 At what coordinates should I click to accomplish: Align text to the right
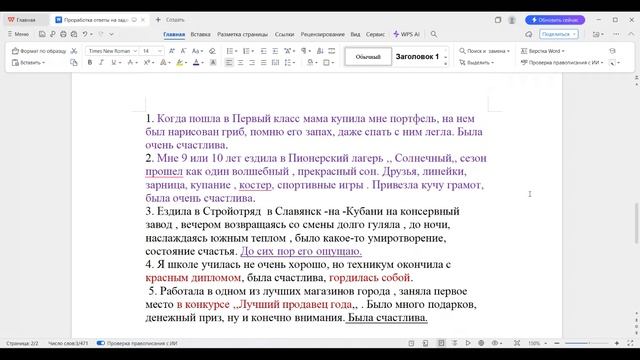[x=252, y=62]
